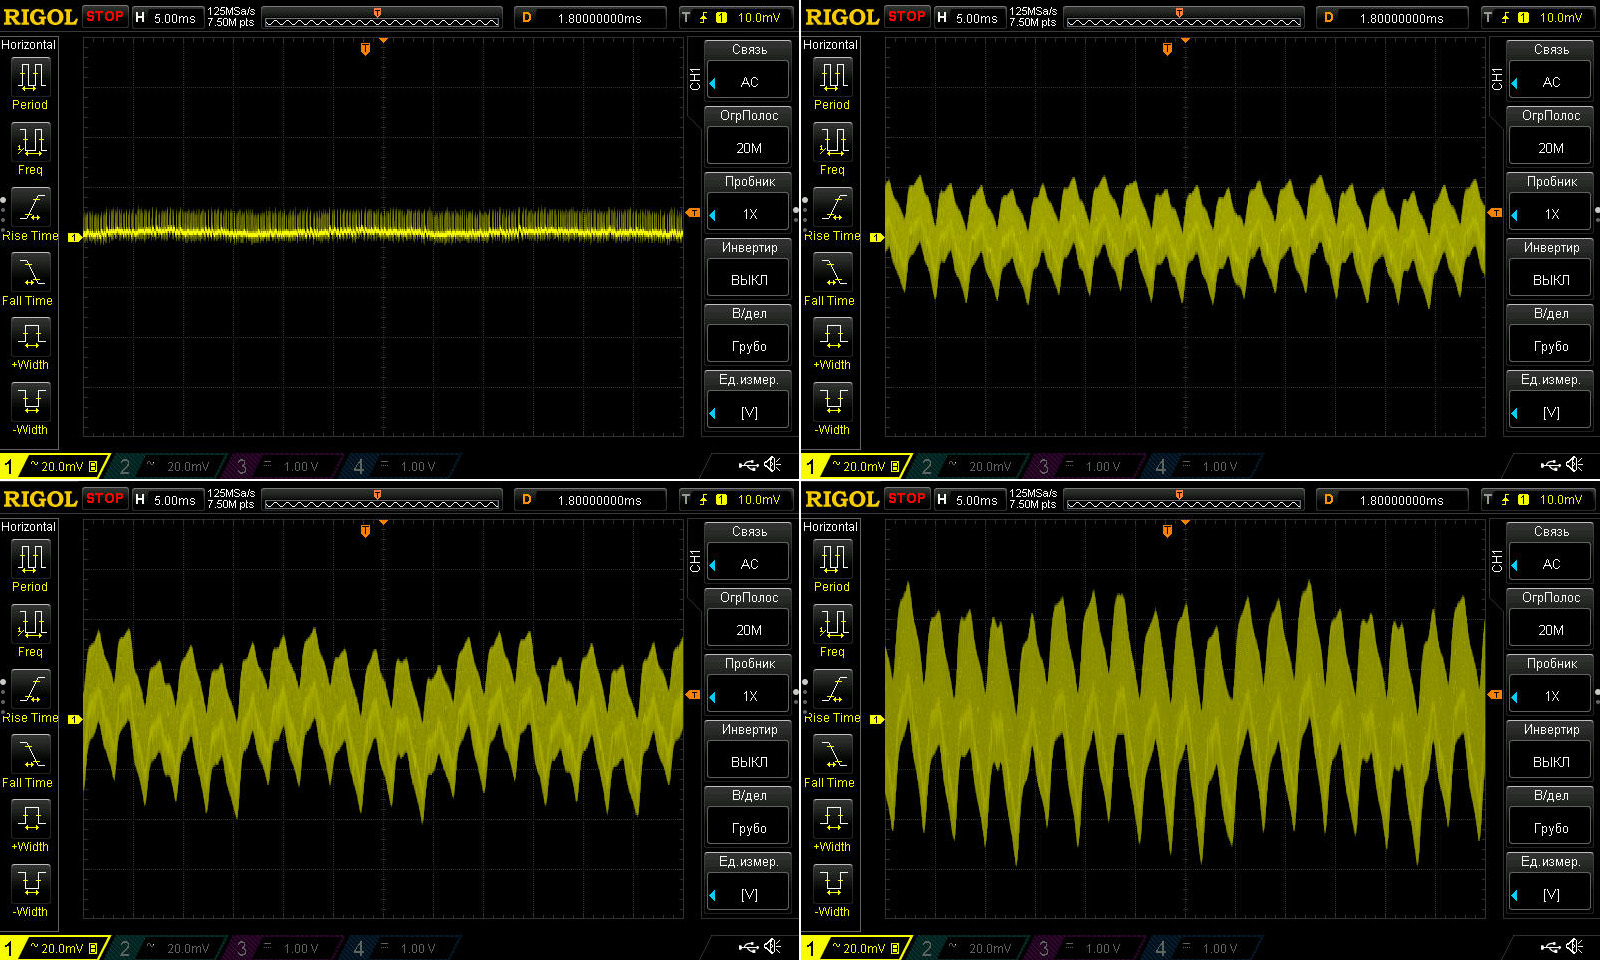Choose Rise Time icon in bottom-left scope
1600x960 pixels.
[x=31, y=690]
